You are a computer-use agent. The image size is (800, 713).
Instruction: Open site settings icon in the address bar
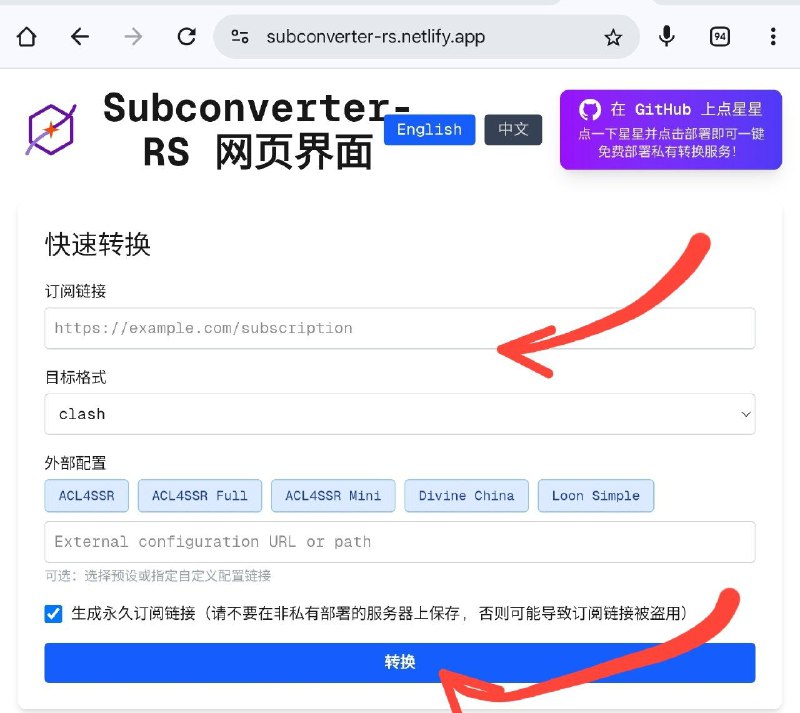(x=240, y=37)
